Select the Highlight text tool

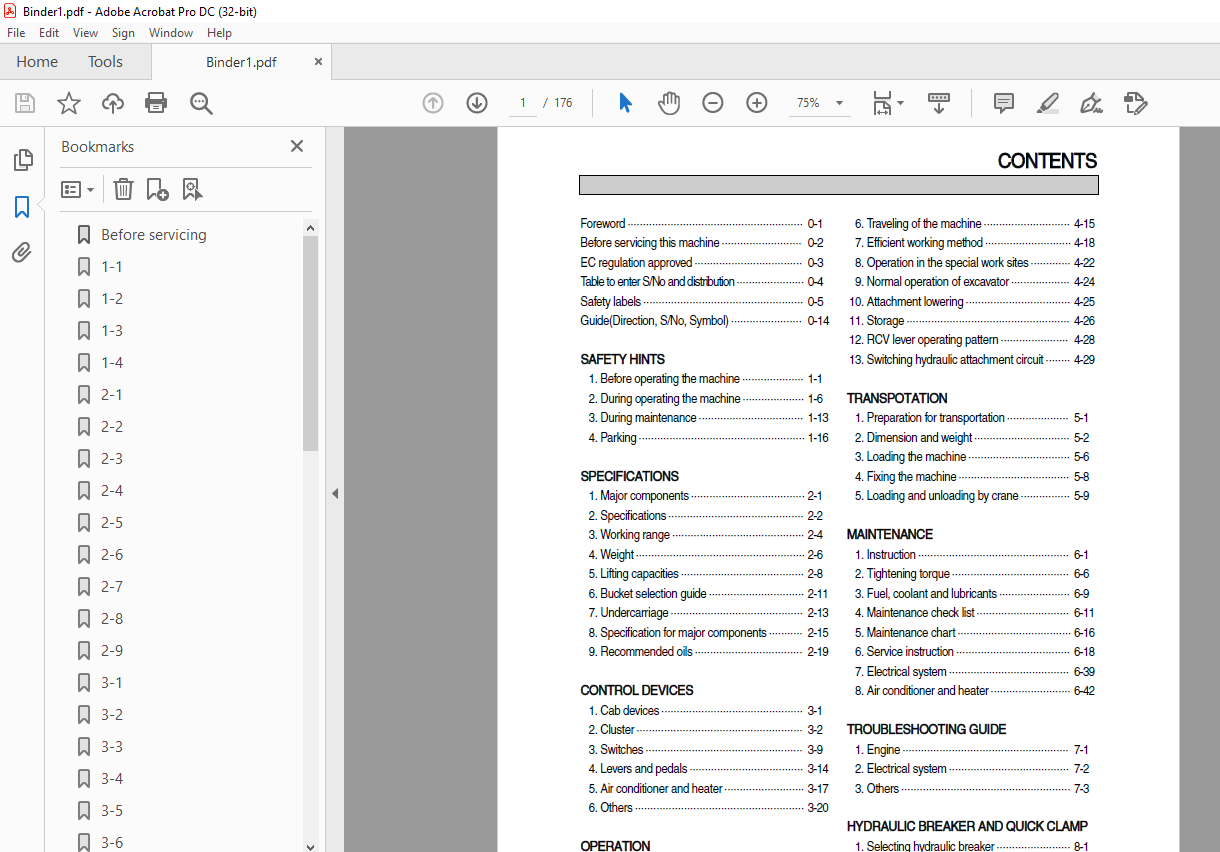coord(1047,103)
